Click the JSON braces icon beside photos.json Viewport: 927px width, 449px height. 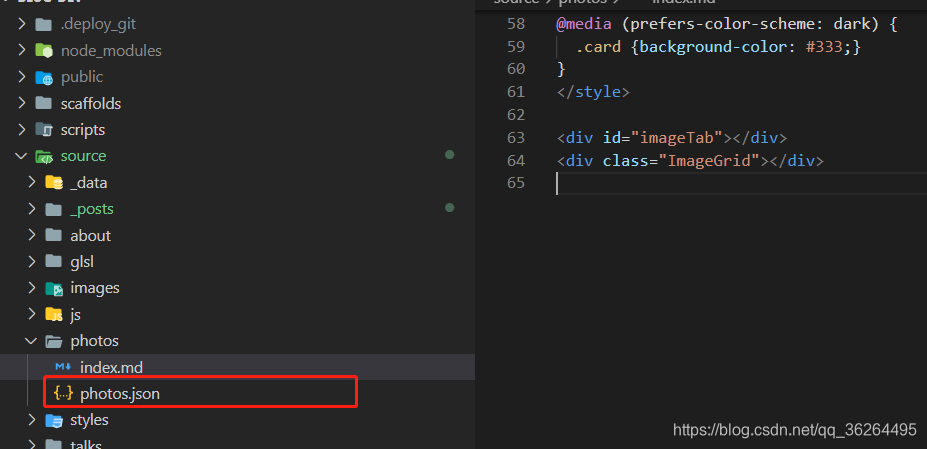[63, 393]
